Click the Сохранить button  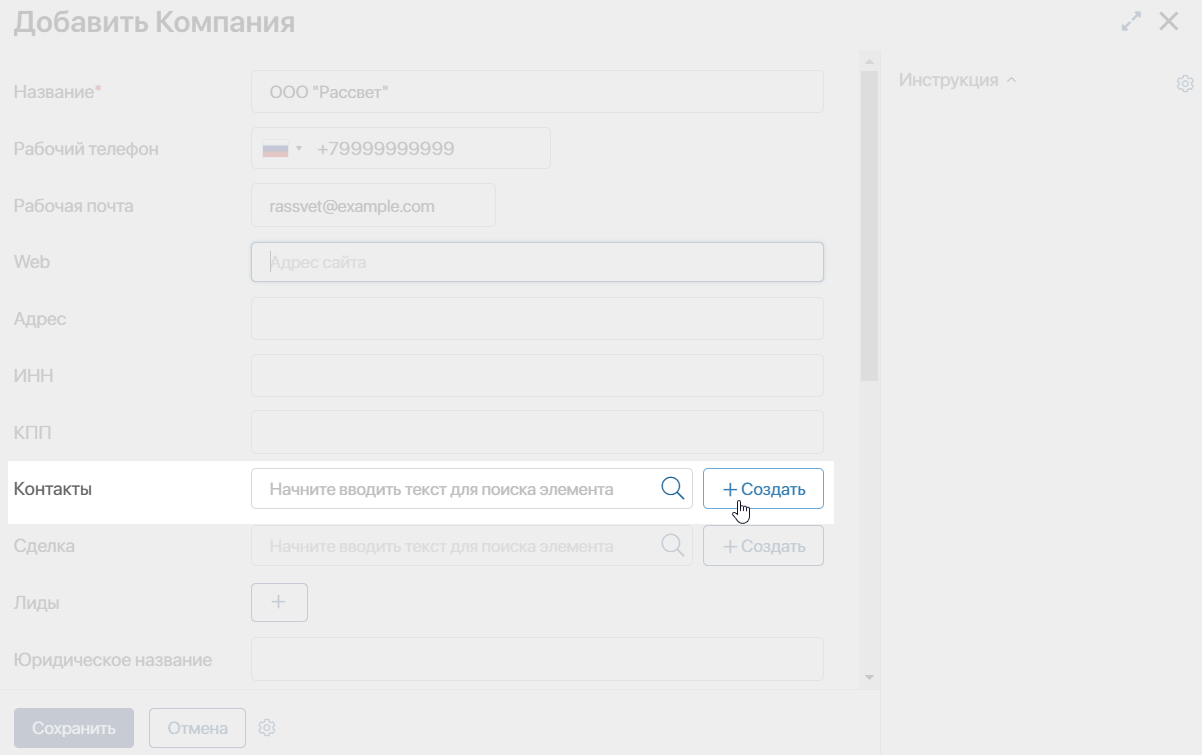[74, 728]
